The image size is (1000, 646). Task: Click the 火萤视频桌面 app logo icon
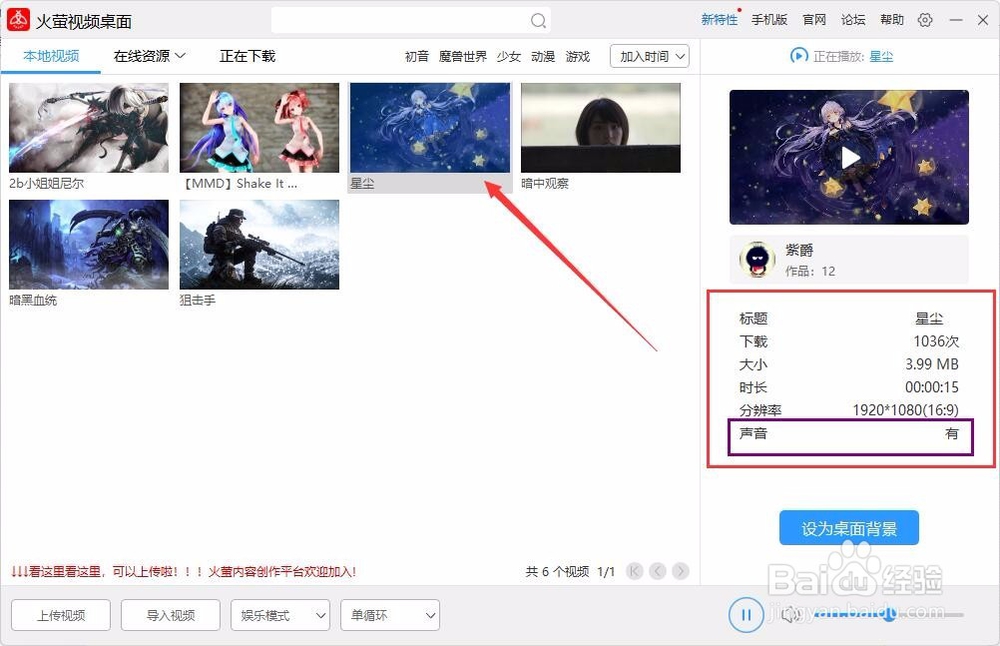coord(18,20)
